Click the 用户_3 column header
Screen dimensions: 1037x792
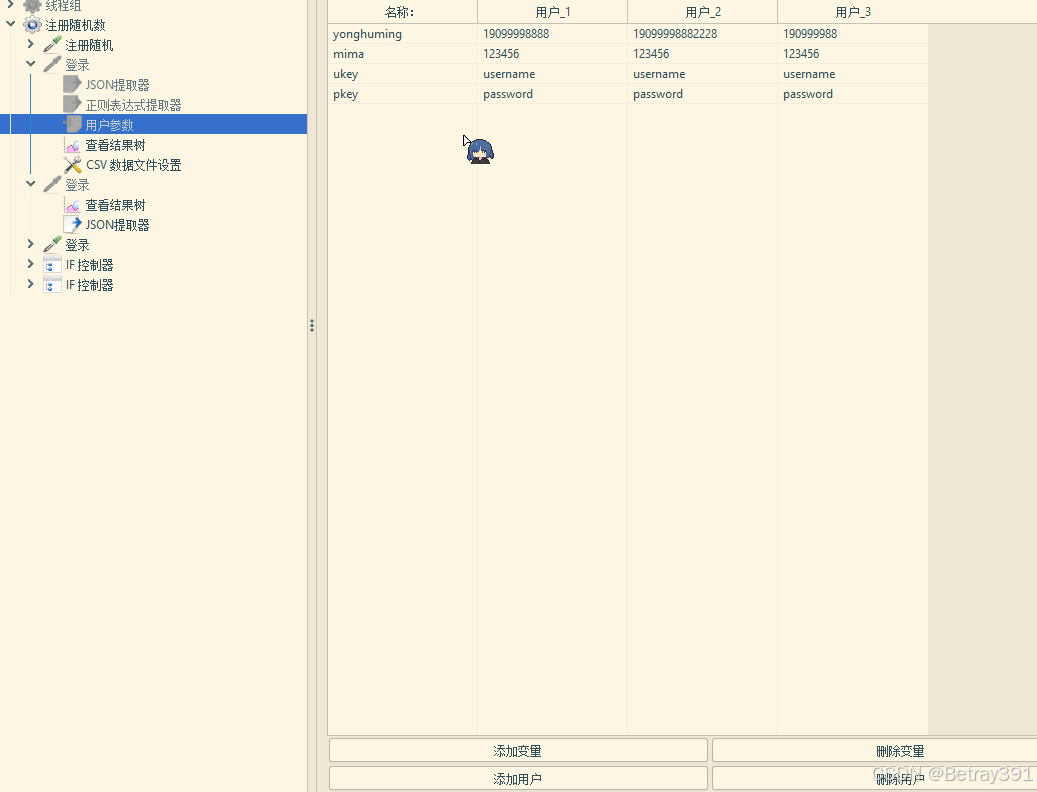click(x=852, y=12)
